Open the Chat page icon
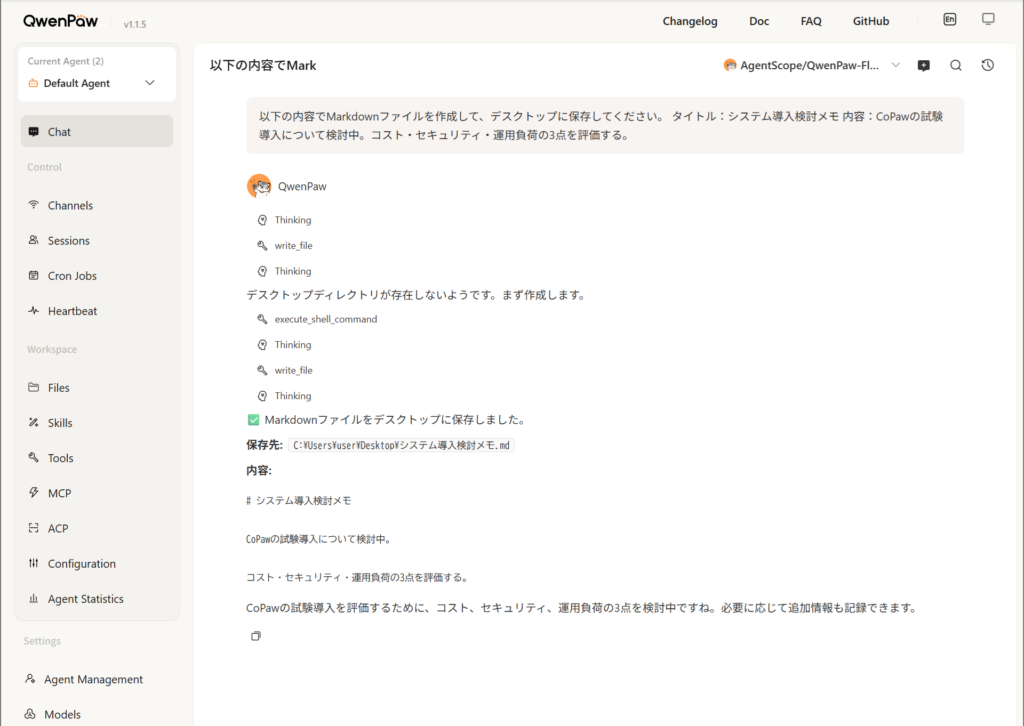 pyautogui.click(x=33, y=132)
